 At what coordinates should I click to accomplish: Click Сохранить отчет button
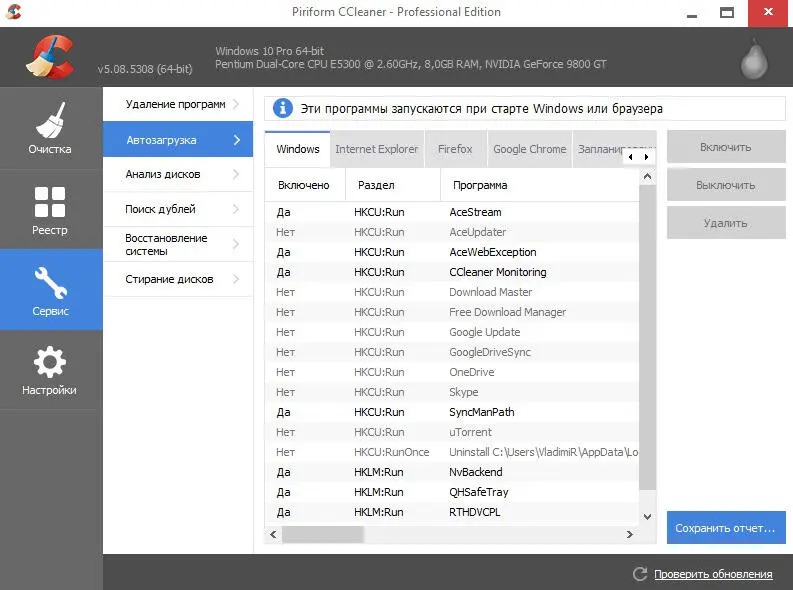tap(726, 528)
